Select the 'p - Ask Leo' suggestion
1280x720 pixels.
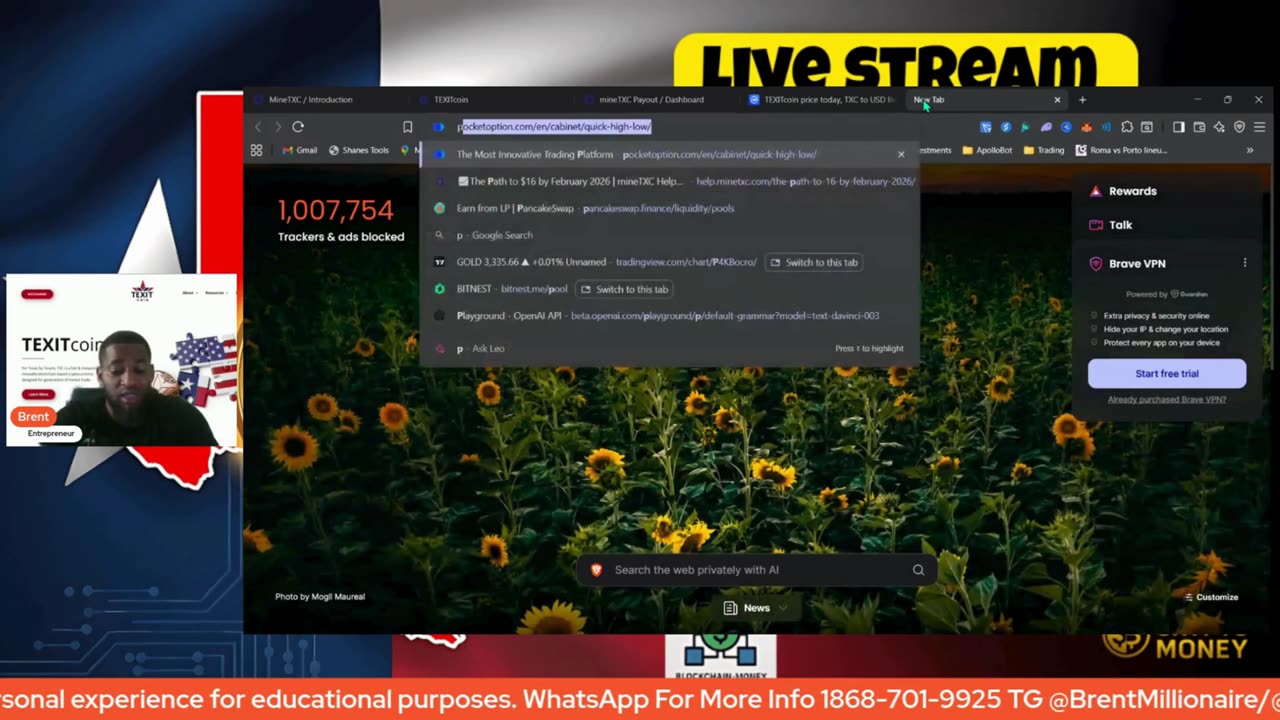pos(668,348)
